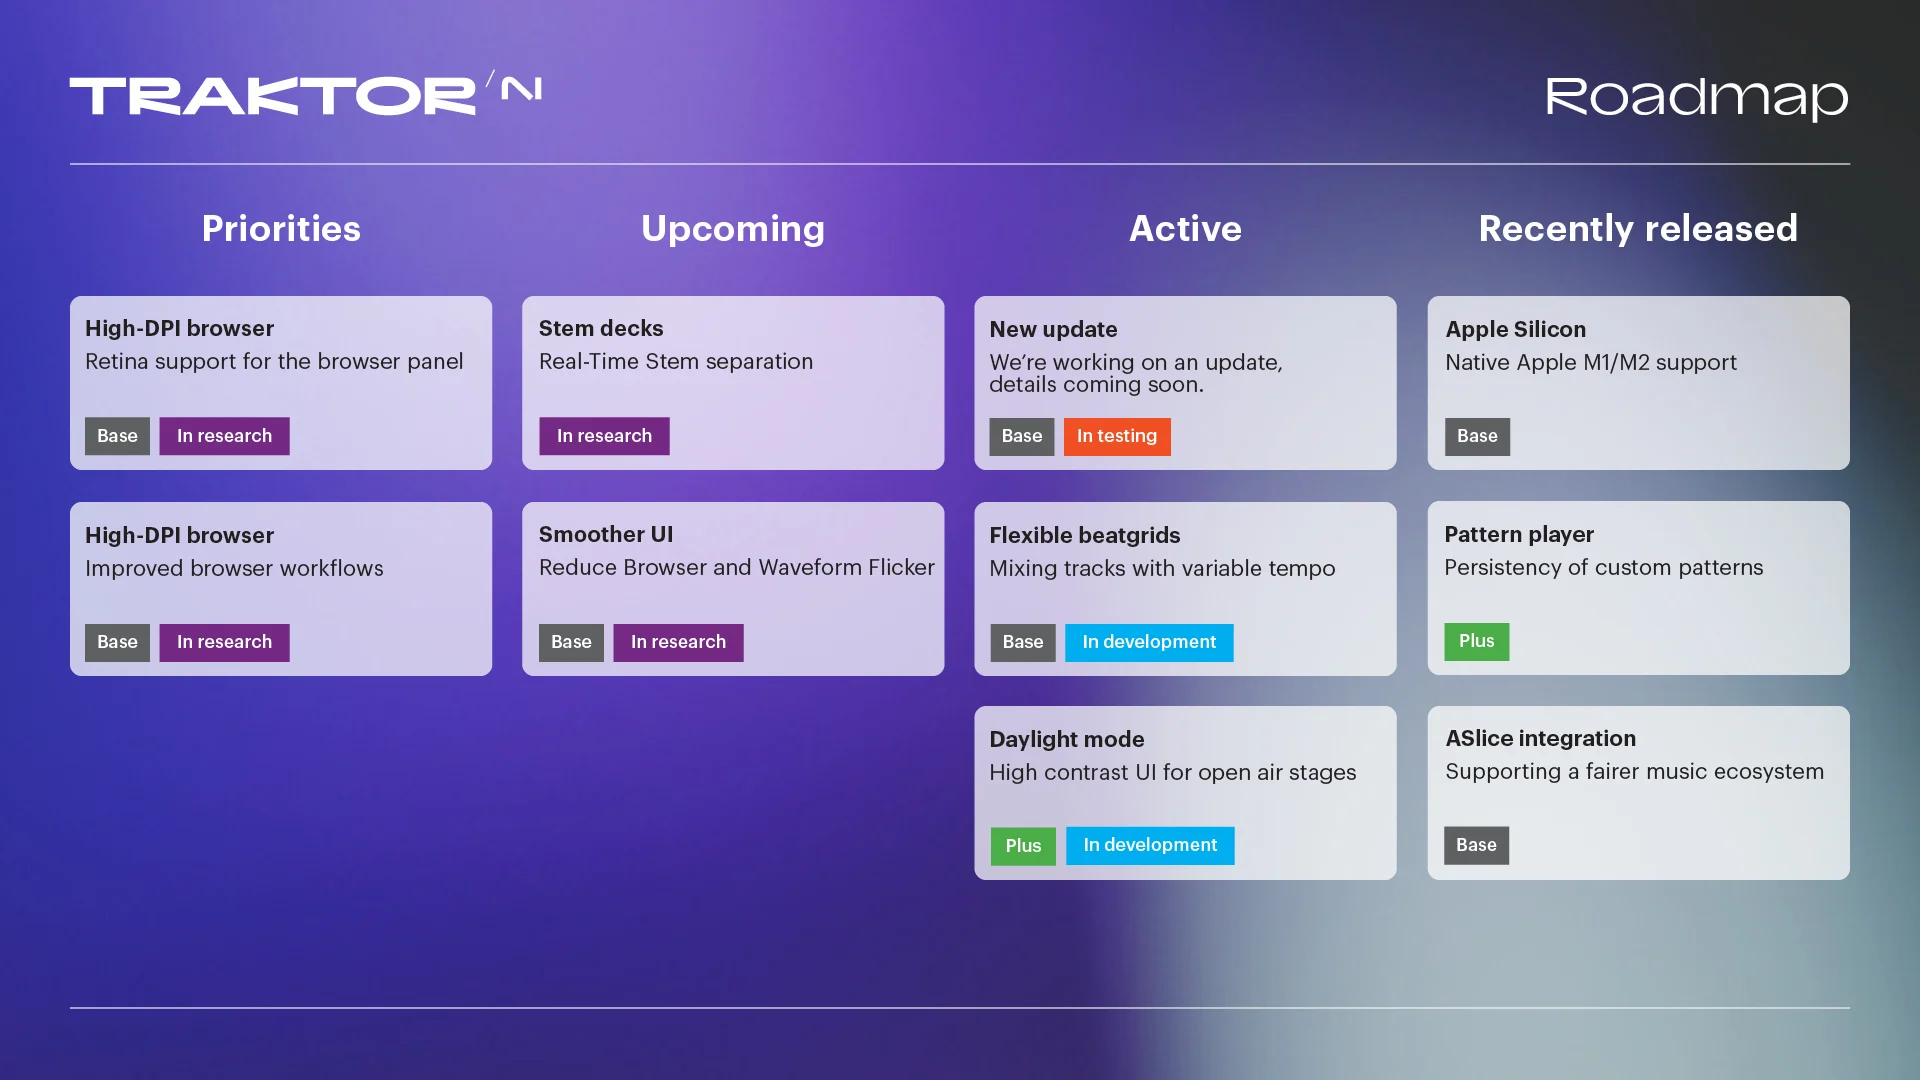Select the Active column heading
The height and width of the screenshot is (1080, 1920).
[1185, 229]
